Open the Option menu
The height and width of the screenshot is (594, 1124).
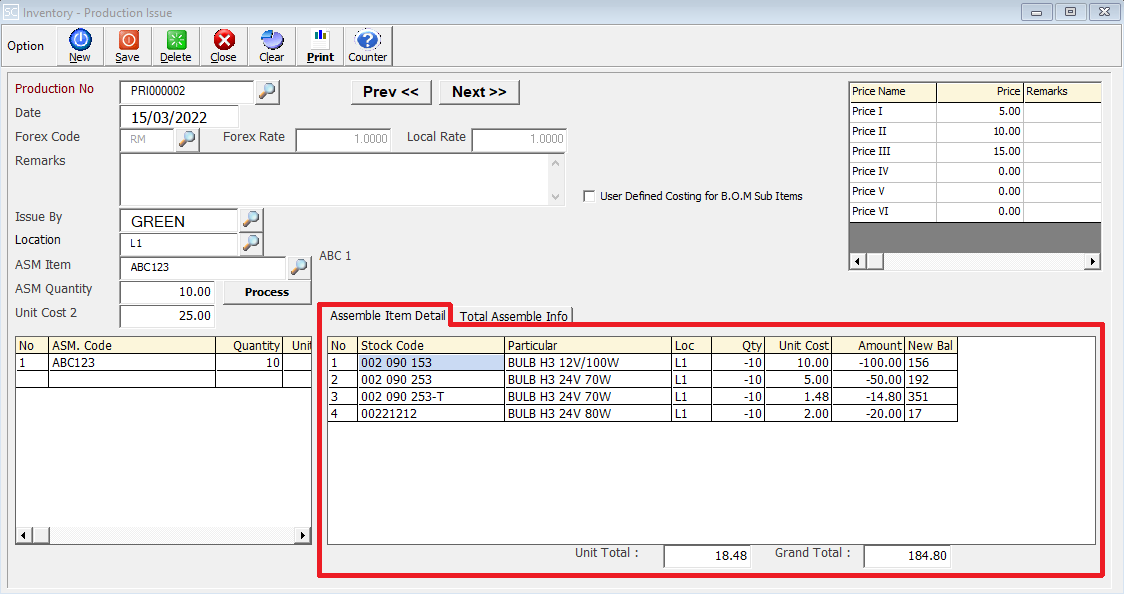26,46
